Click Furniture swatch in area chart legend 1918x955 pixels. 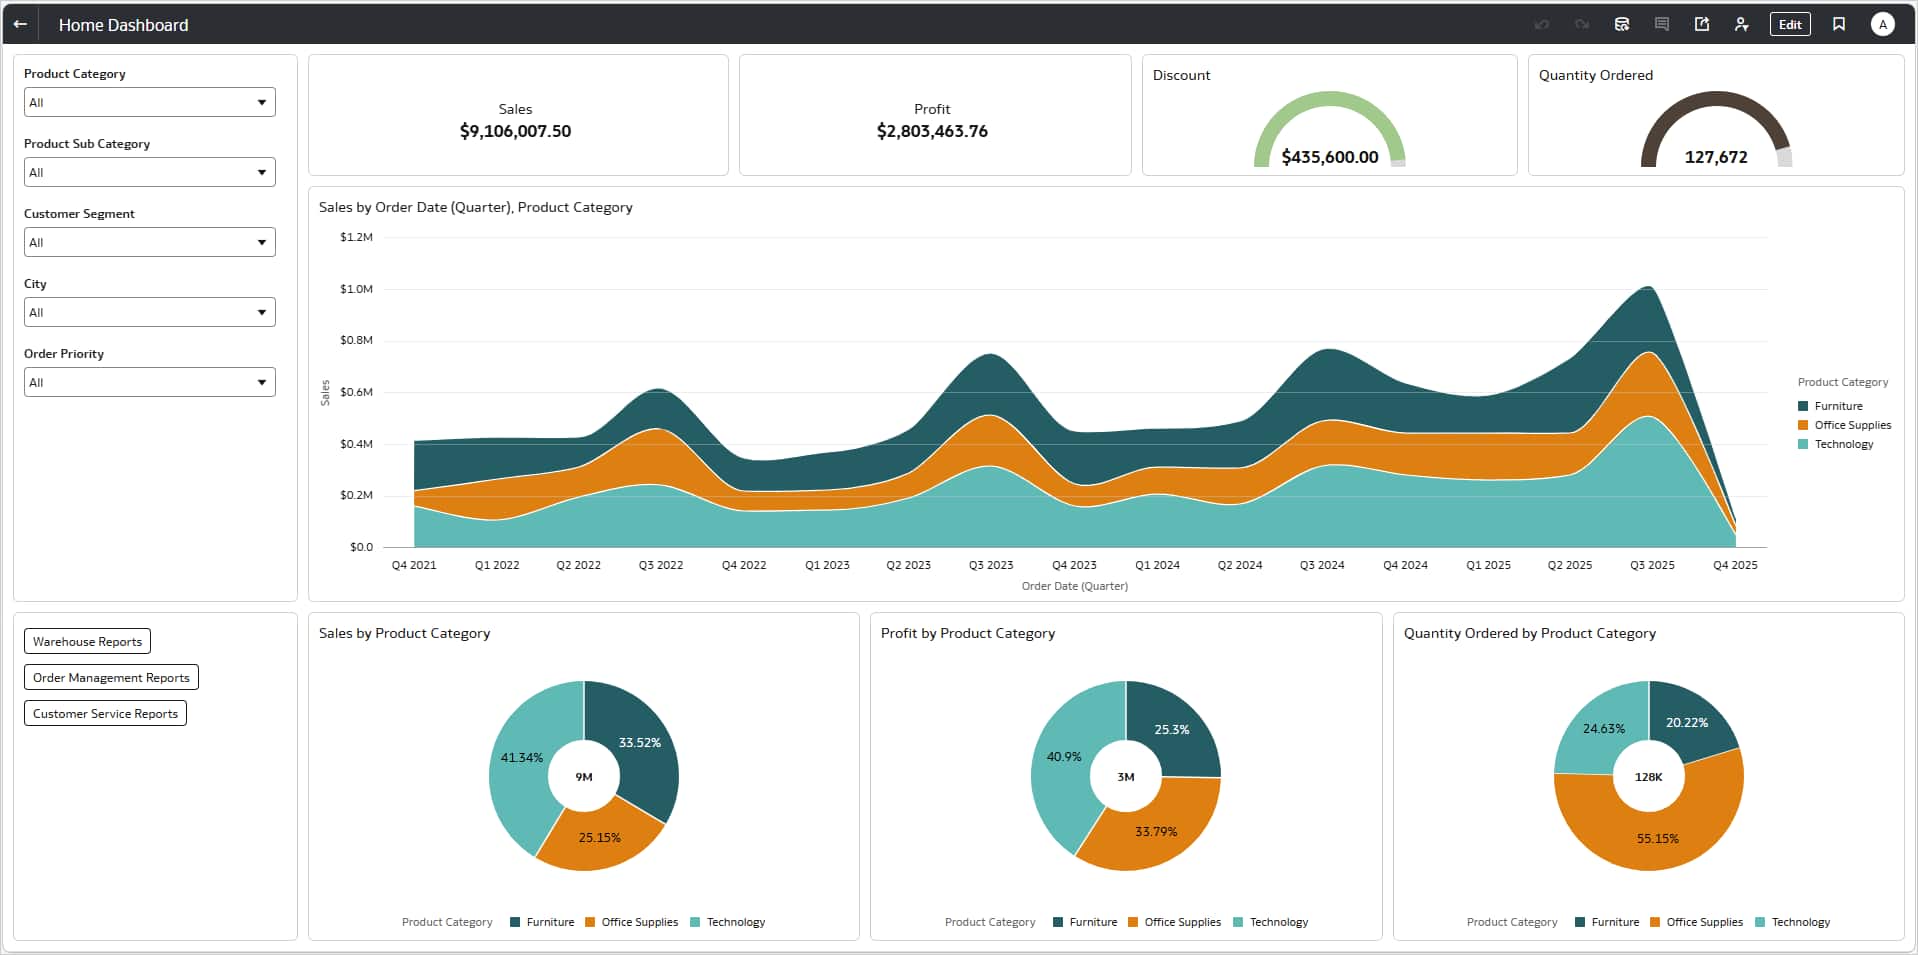point(1803,406)
